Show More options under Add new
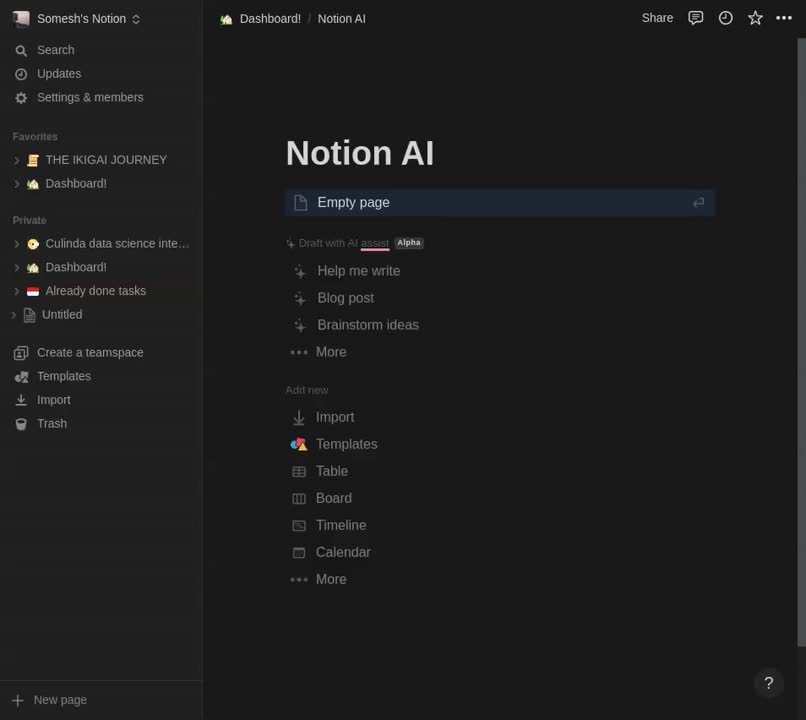Viewport: 806px width, 720px height. tap(318, 580)
